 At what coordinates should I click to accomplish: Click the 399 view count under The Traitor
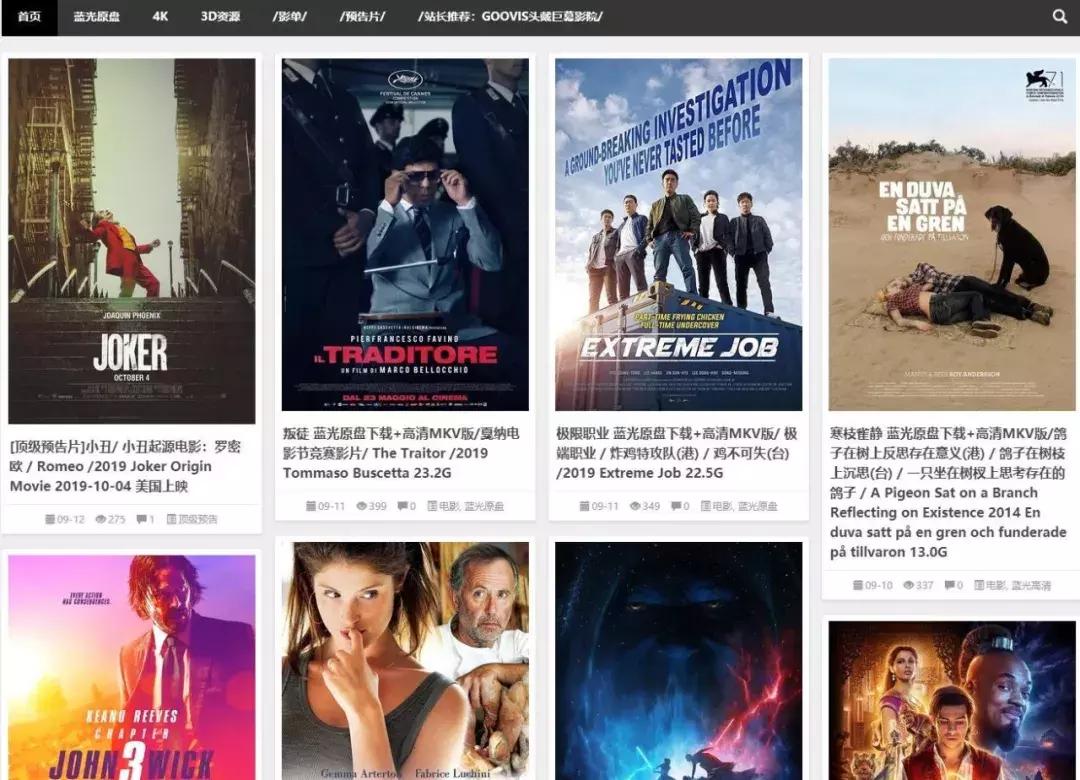click(377, 506)
